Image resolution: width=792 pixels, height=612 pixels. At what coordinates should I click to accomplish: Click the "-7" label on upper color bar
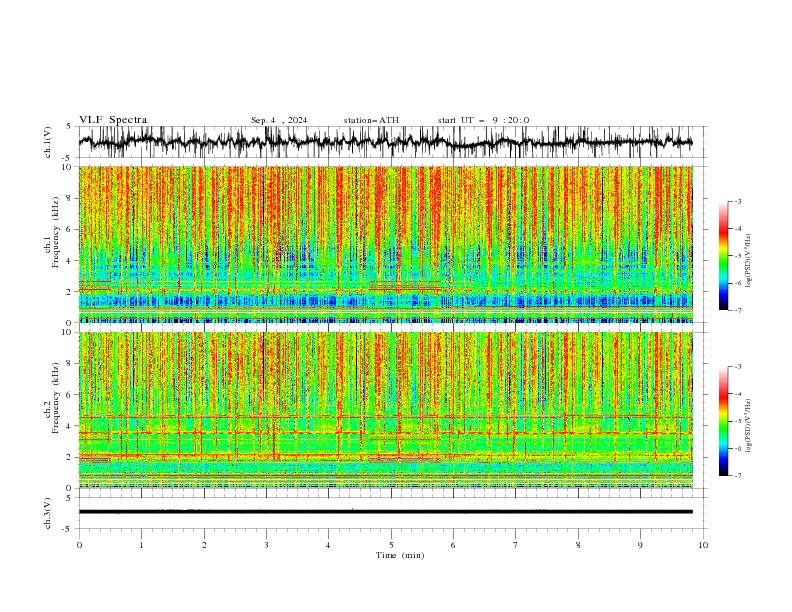738,310
